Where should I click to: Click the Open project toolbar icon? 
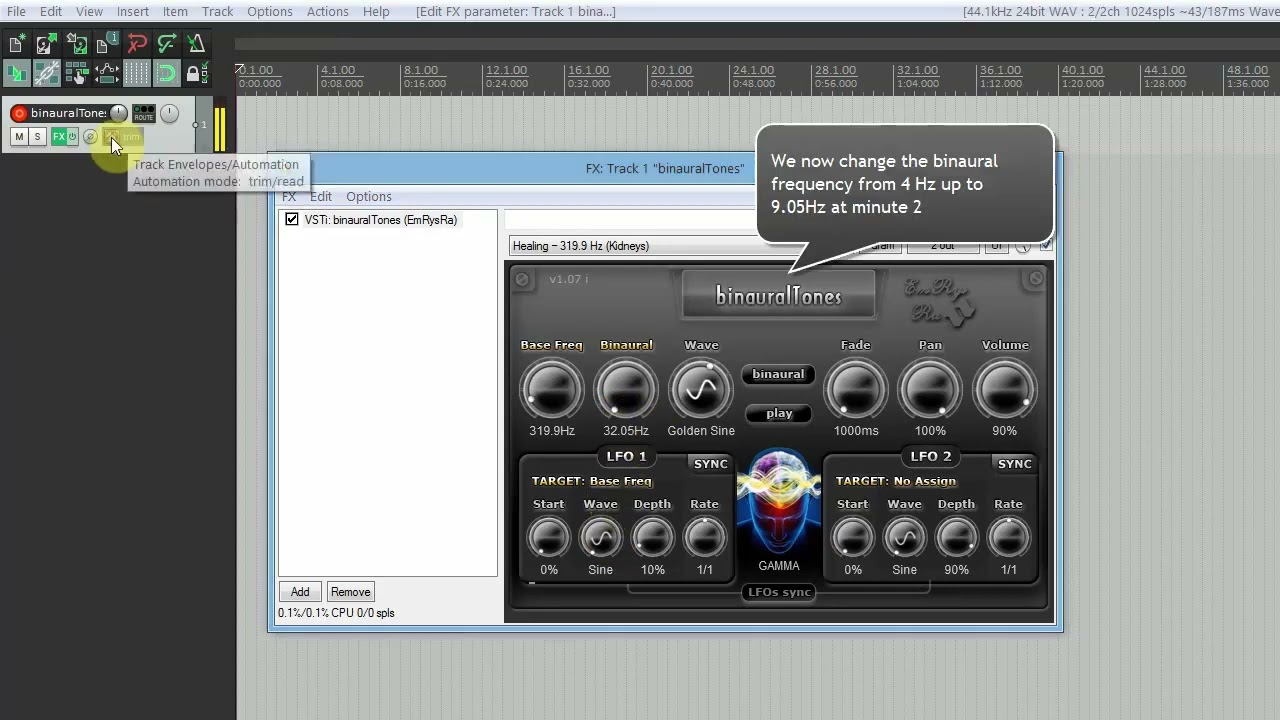click(x=46, y=43)
